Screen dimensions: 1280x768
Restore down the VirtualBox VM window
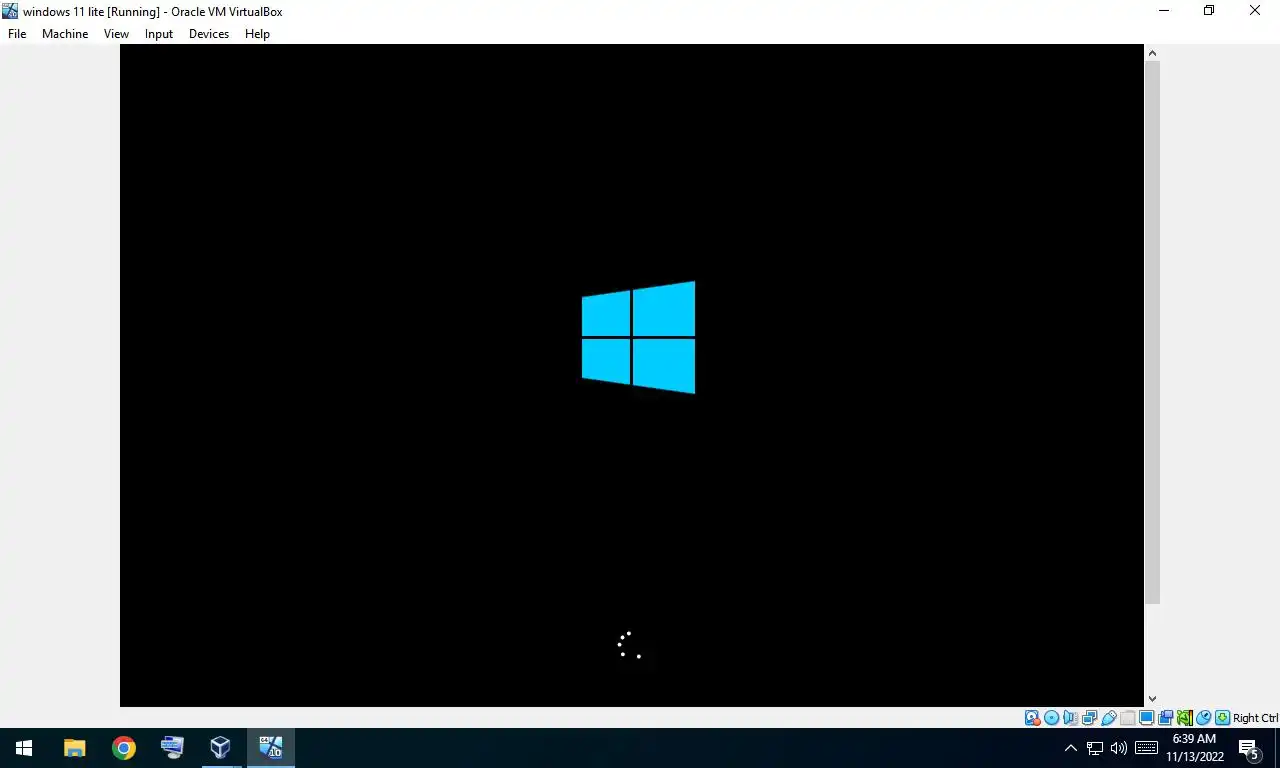(1209, 11)
